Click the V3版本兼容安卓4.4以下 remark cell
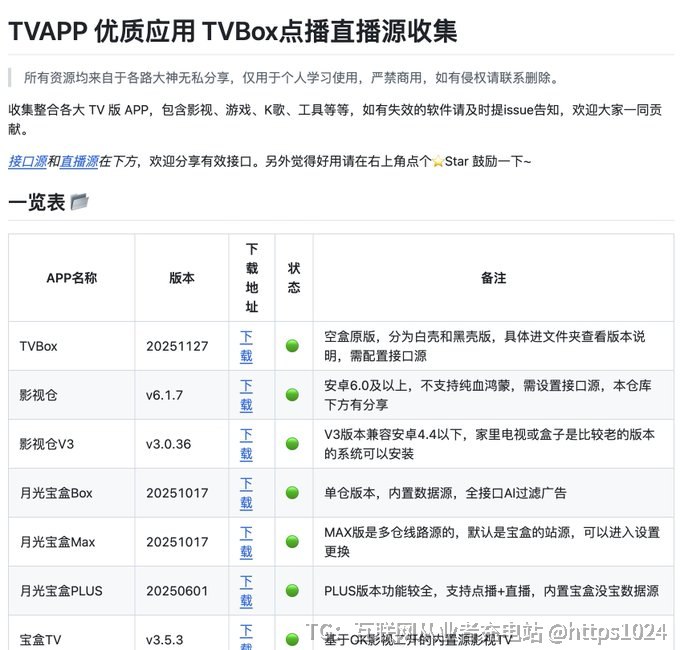 (x=494, y=444)
